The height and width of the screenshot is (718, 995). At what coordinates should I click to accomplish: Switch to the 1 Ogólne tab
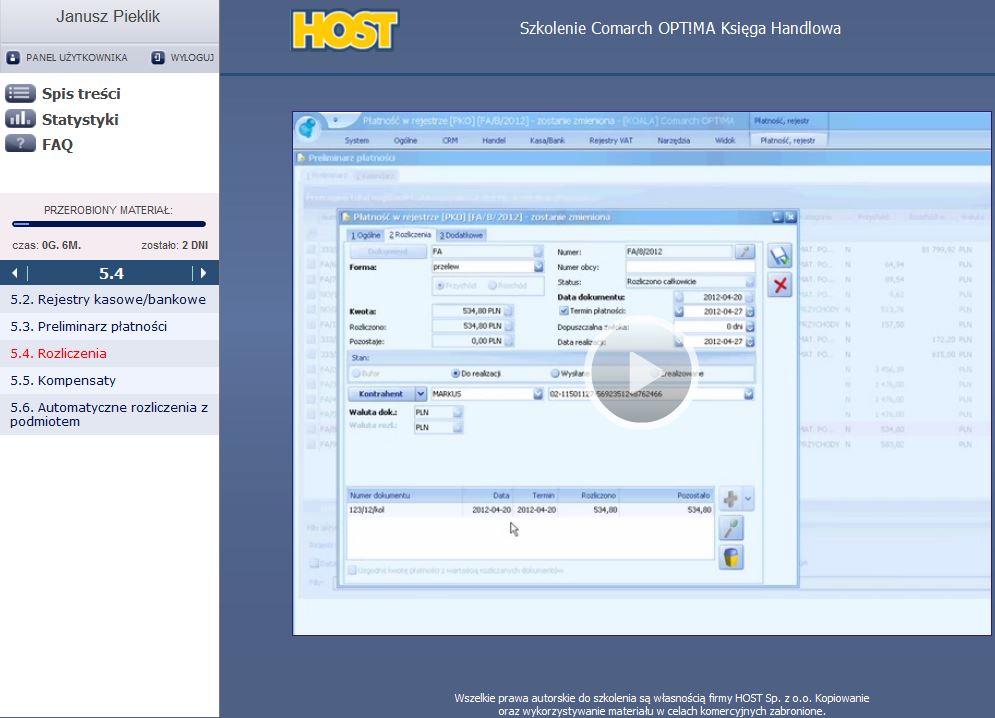pyautogui.click(x=365, y=235)
